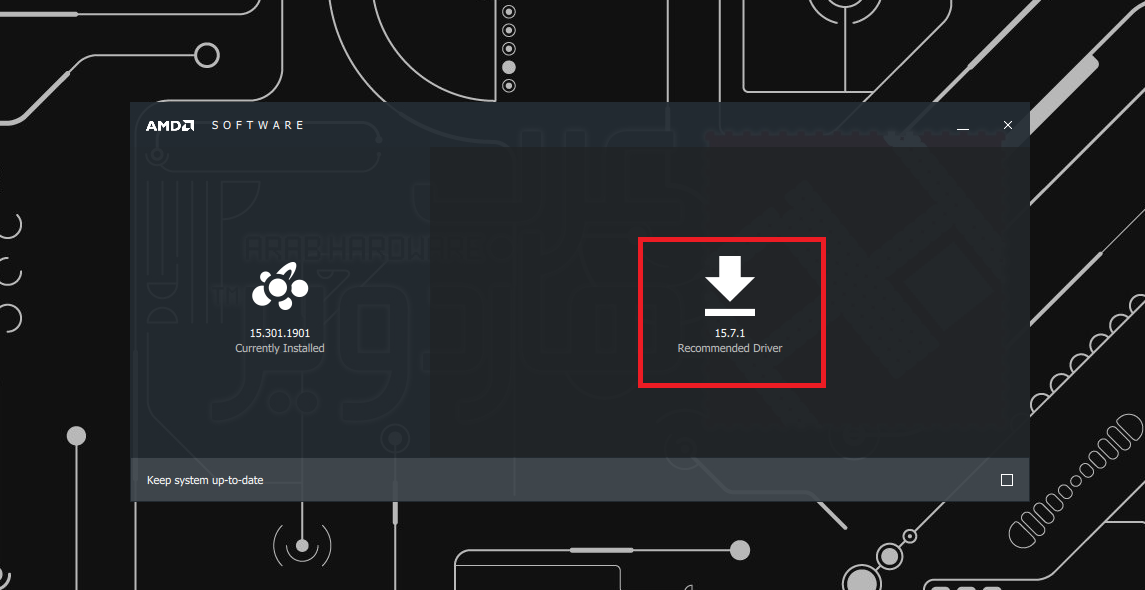
Task: Click the SOFTWARE title text
Action: point(258,126)
